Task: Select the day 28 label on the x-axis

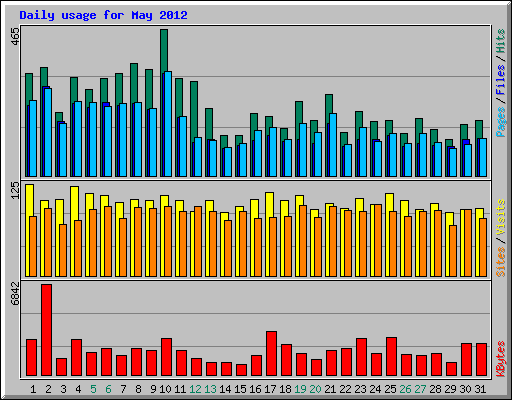Action: [435, 389]
